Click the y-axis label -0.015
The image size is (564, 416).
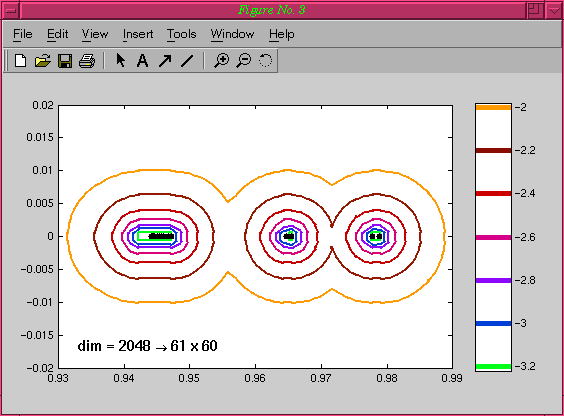[37, 335]
